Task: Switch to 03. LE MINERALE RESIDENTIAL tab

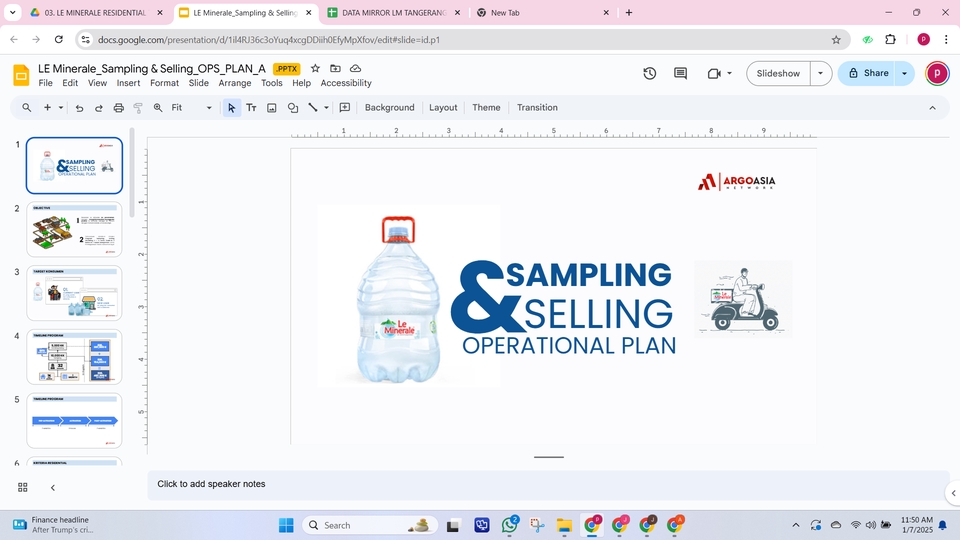Action: (x=95, y=12)
